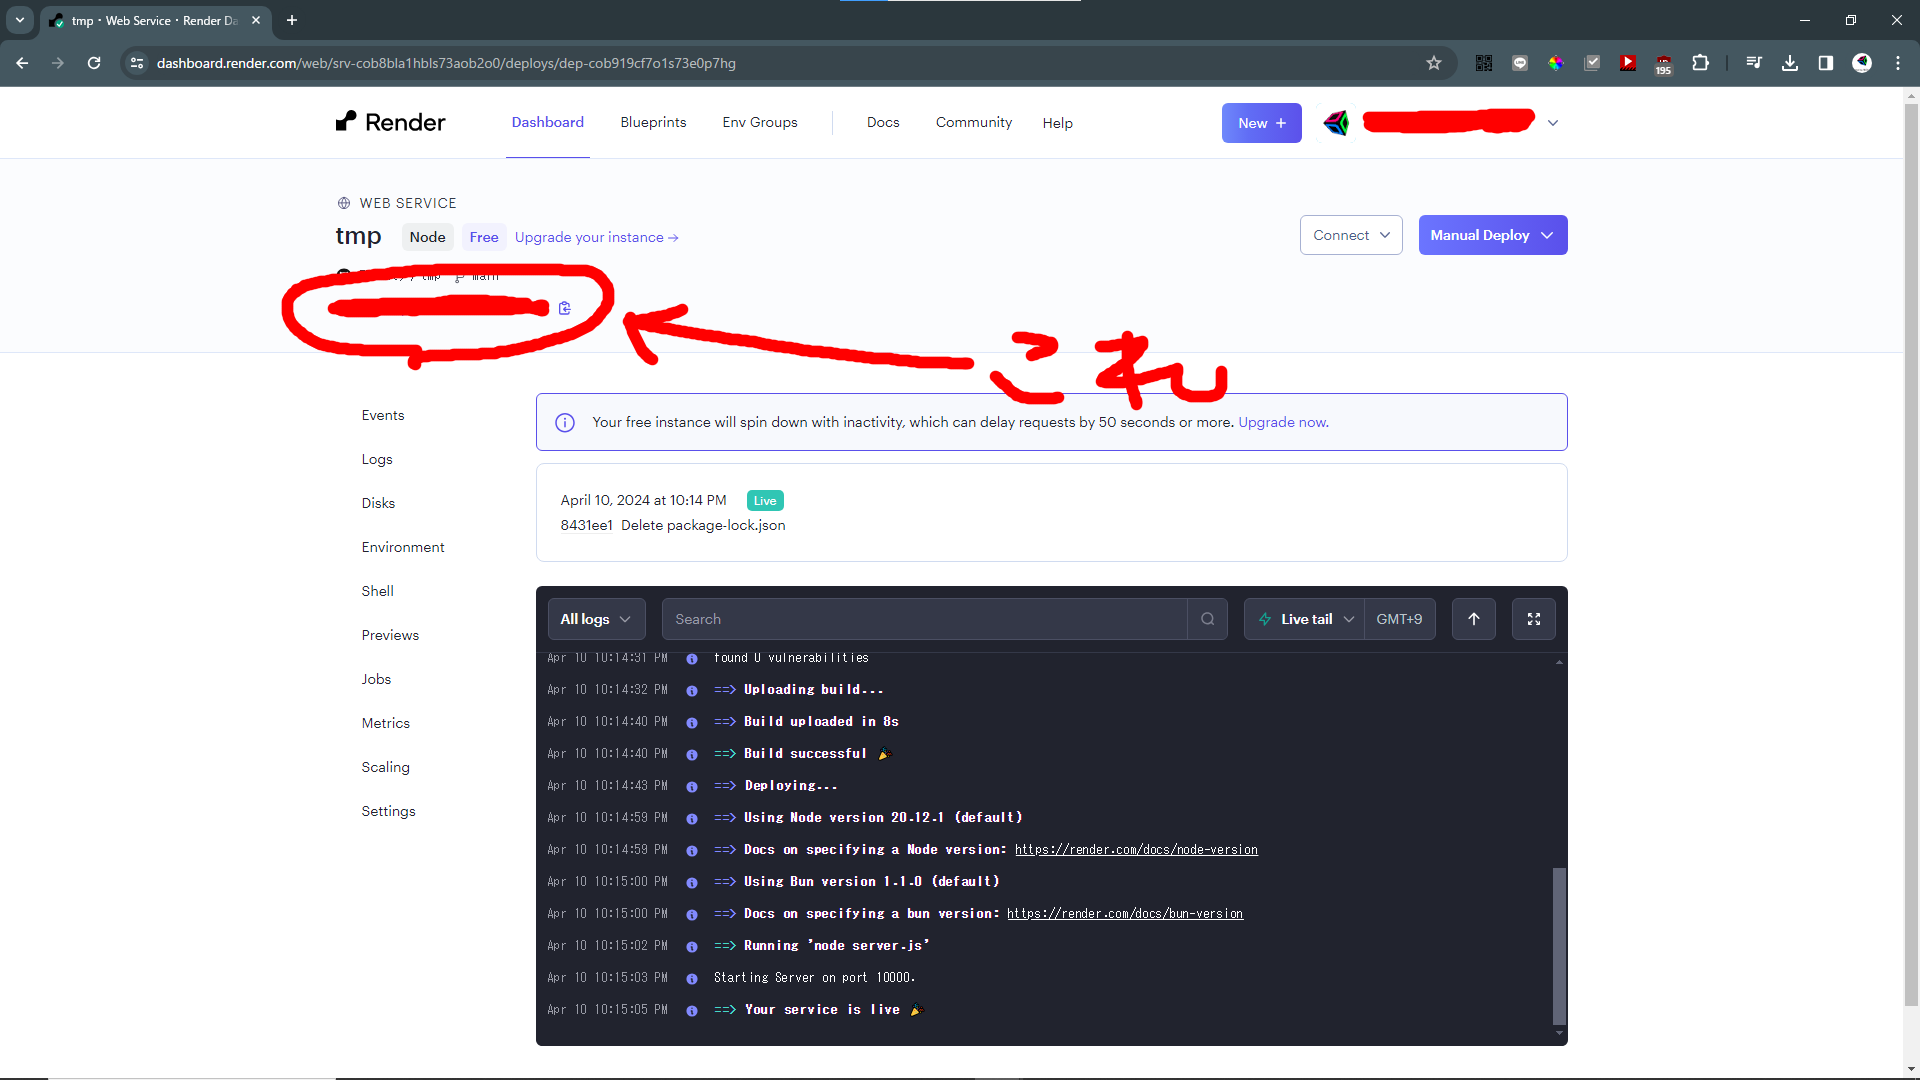Image resolution: width=1920 pixels, height=1080 pixels.
Task: Copy the service URL with clipboard icon
Action: [565, 308]
